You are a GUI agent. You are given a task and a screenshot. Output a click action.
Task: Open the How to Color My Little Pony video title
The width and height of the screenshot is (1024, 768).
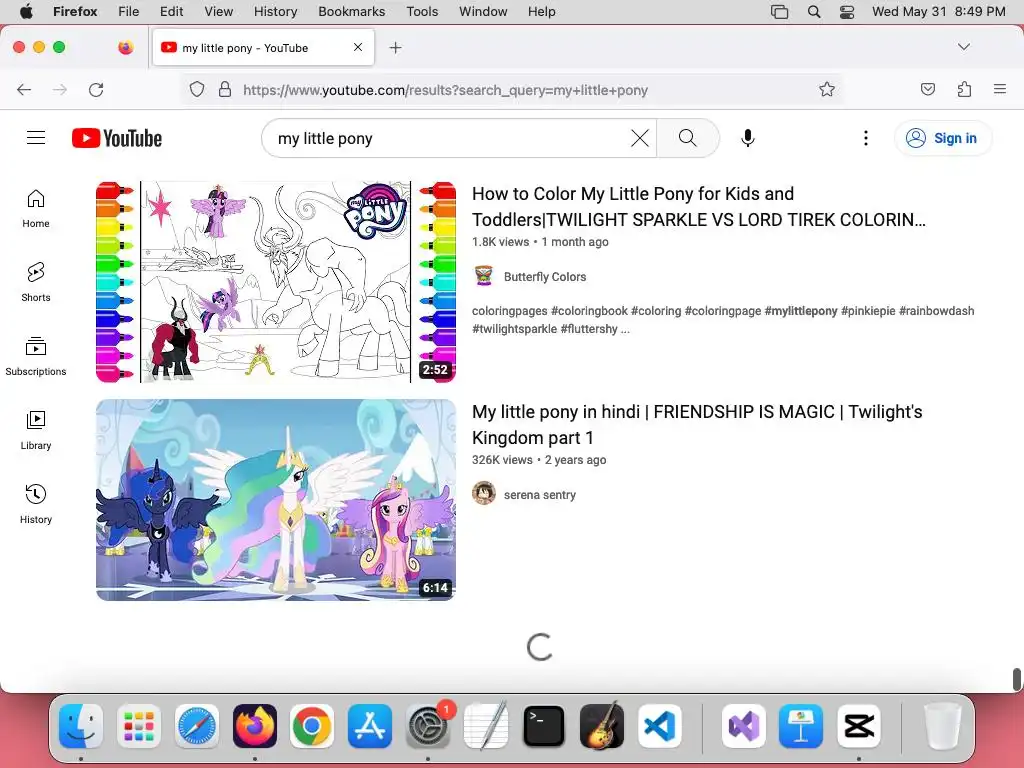[699, 206]
